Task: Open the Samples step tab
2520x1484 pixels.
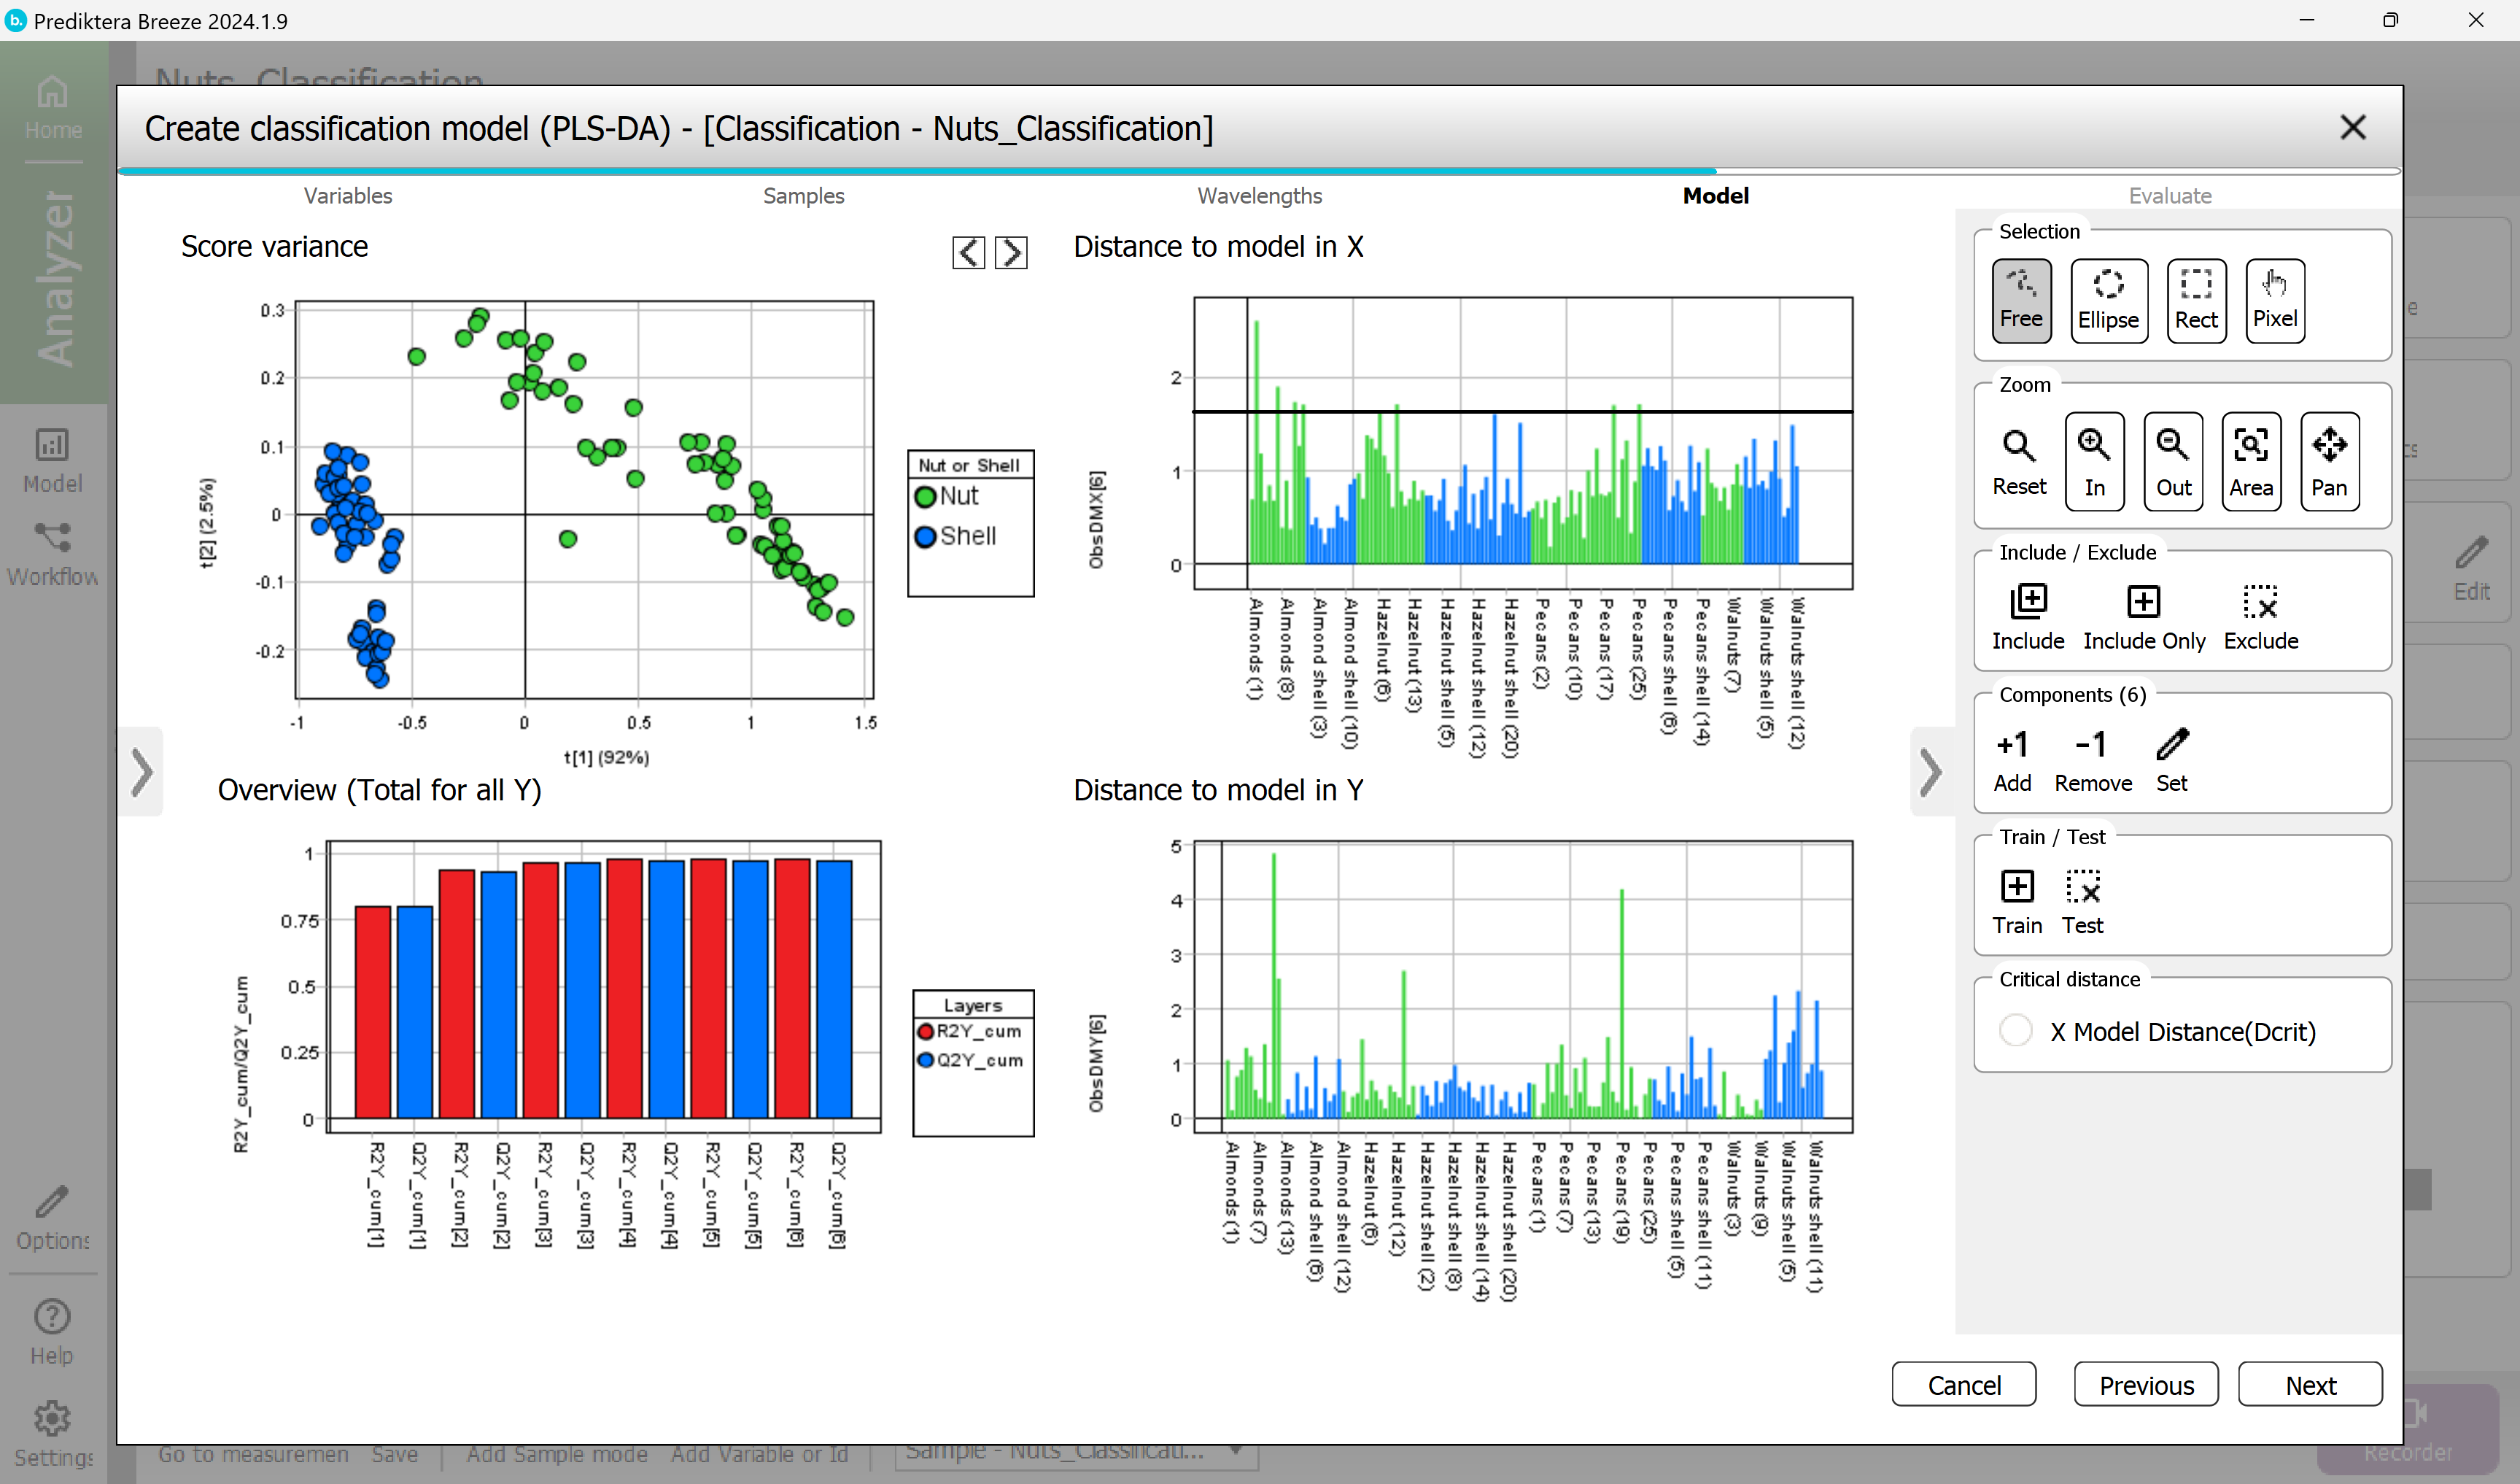Action: [x=803, y=196]
